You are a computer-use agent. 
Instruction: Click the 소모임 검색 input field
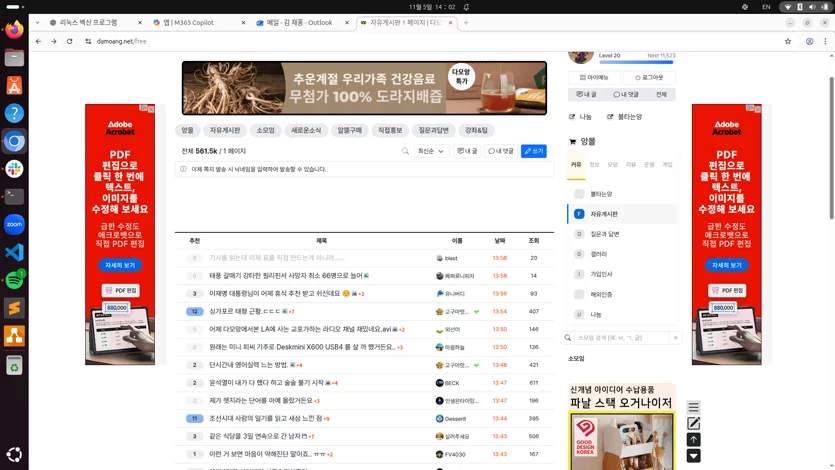pyautogui.click(x=621, y=337)
